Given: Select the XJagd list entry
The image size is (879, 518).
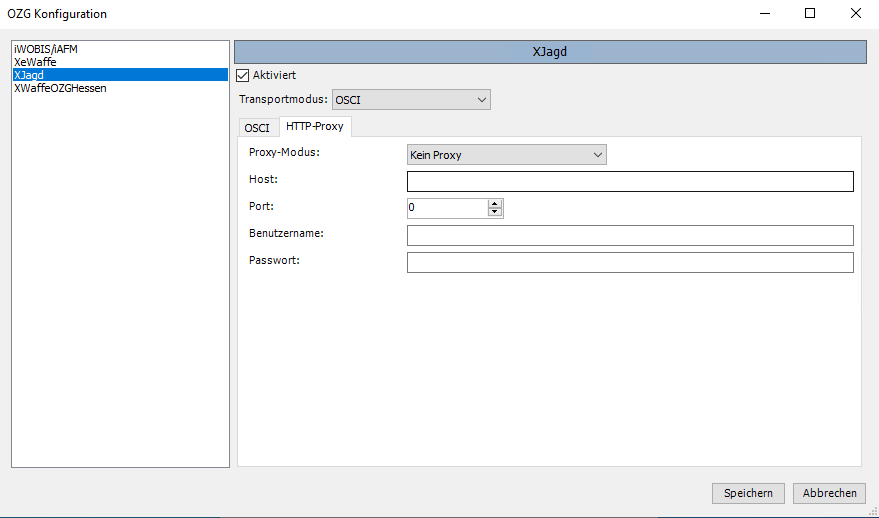Looking at the screenshot, I should [x=29, y=75].
